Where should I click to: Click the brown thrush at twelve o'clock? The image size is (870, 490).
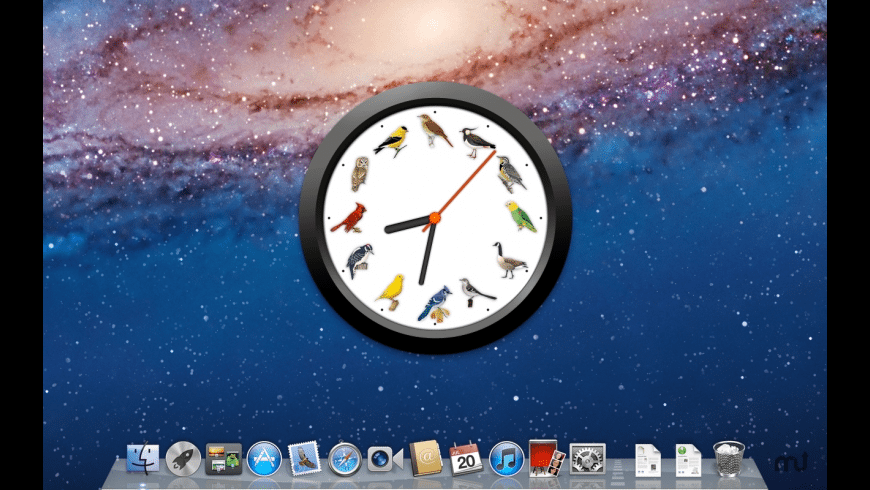435,130
